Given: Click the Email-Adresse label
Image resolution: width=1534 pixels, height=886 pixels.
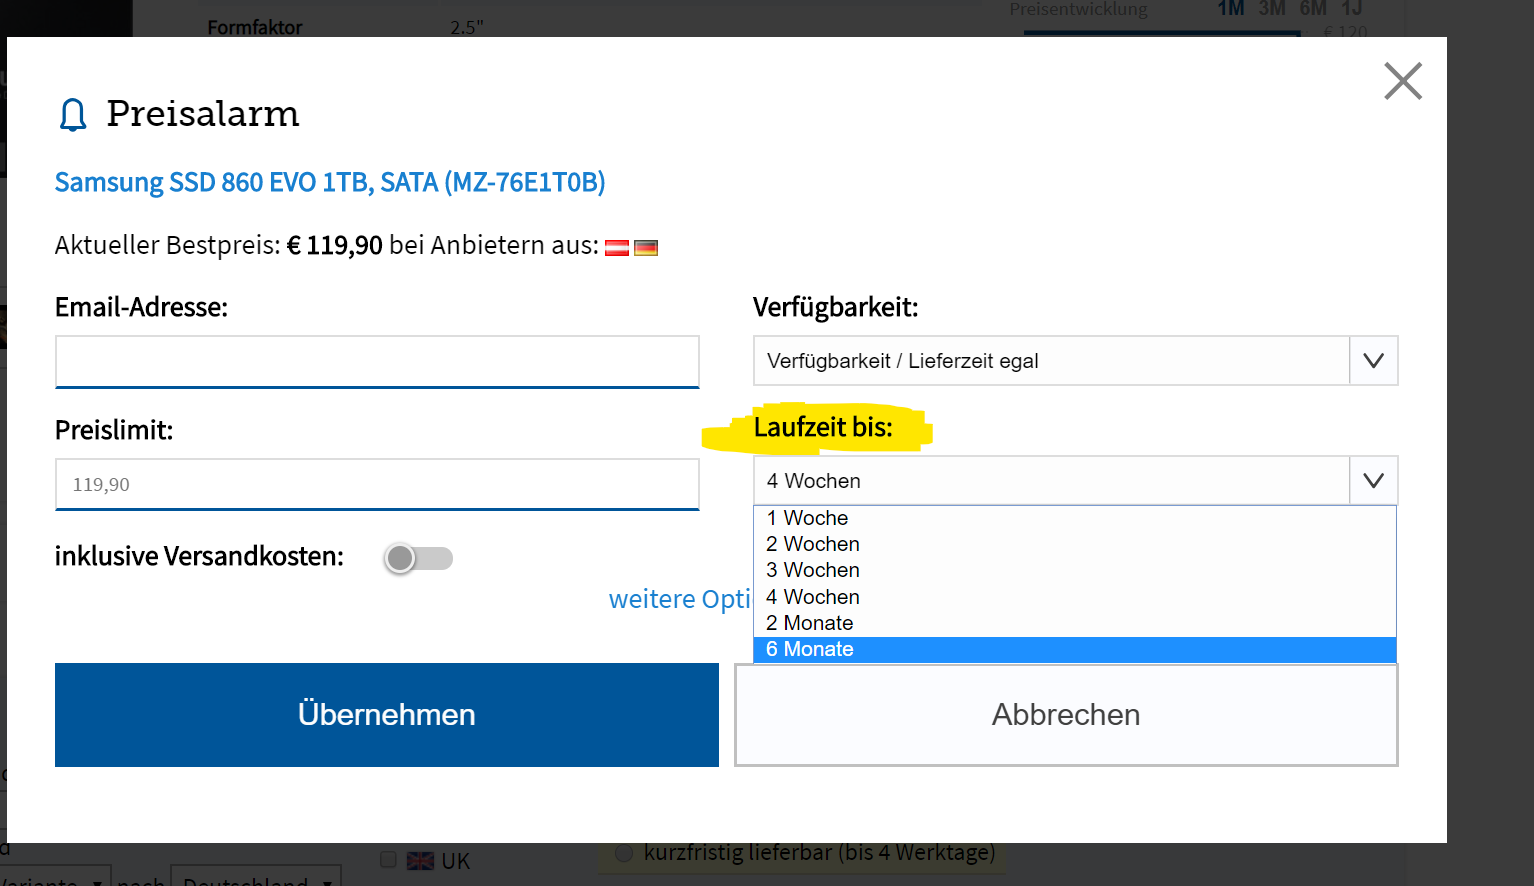Looking at the screenshot, I should [141, 307].
